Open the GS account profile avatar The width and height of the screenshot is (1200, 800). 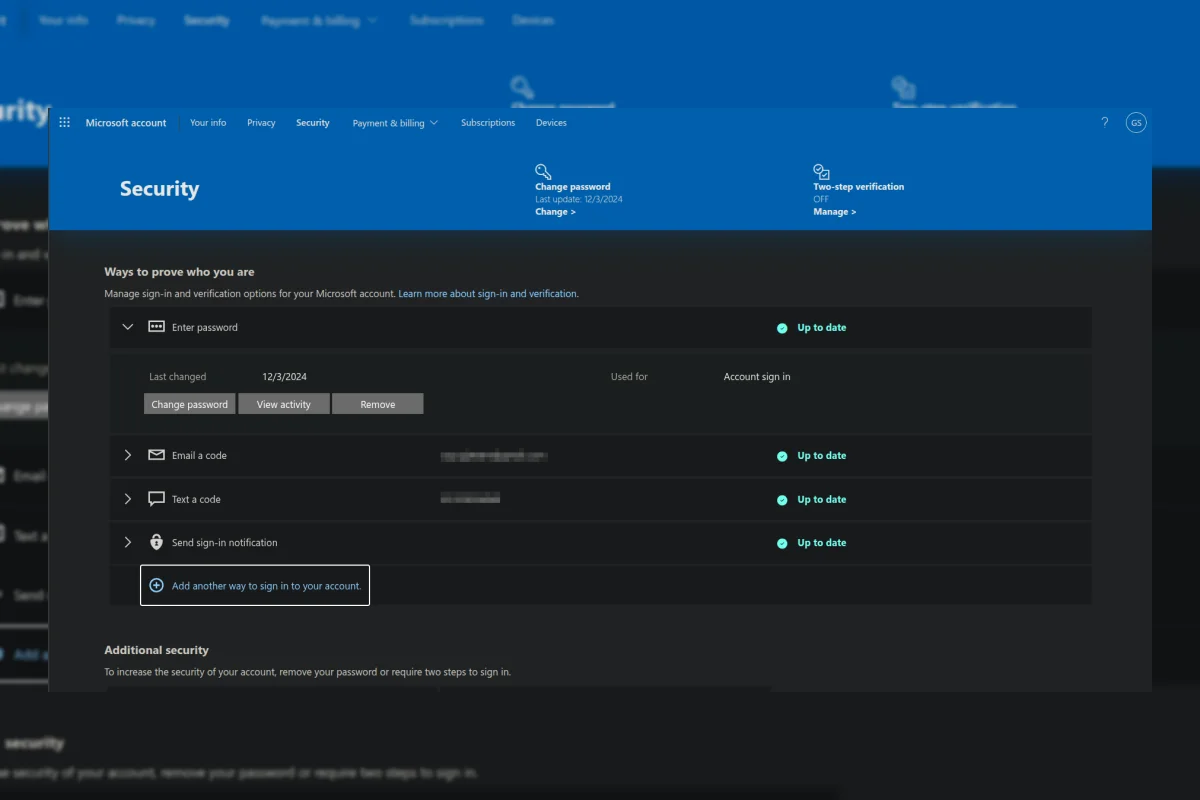pos(1136,123)
